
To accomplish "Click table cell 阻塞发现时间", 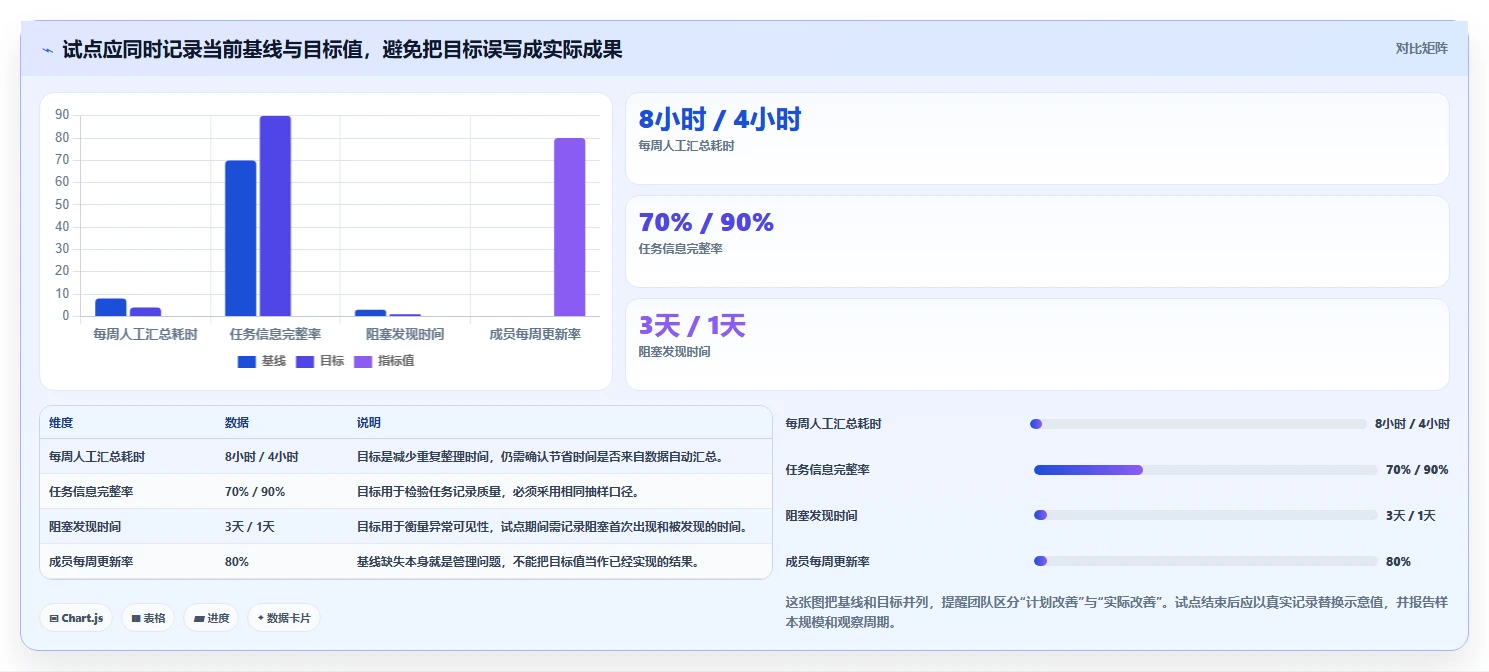I will click(x=85, y=527).
